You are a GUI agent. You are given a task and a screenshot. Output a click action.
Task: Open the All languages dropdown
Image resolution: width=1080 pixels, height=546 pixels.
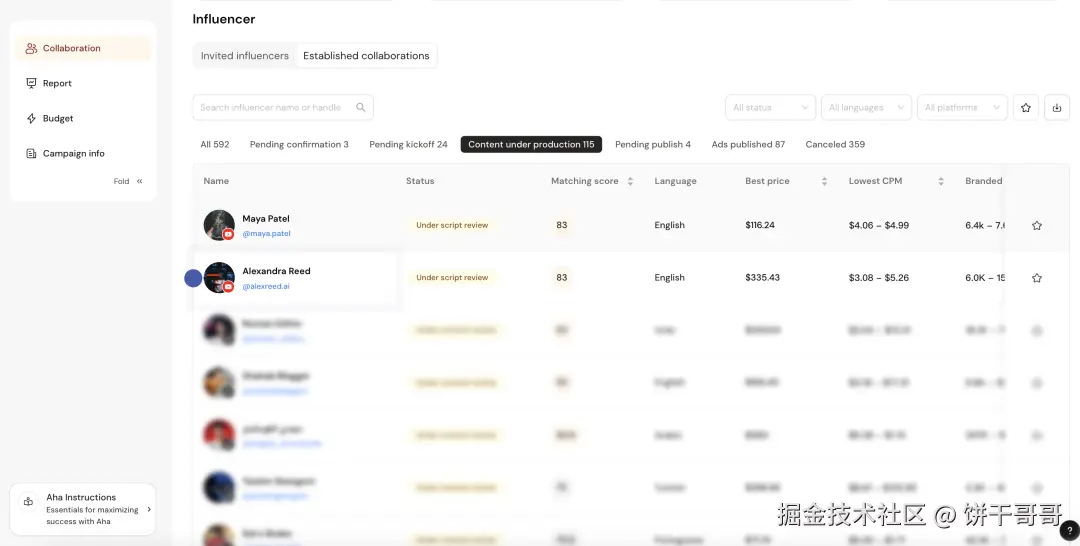[x=866, y=107]
